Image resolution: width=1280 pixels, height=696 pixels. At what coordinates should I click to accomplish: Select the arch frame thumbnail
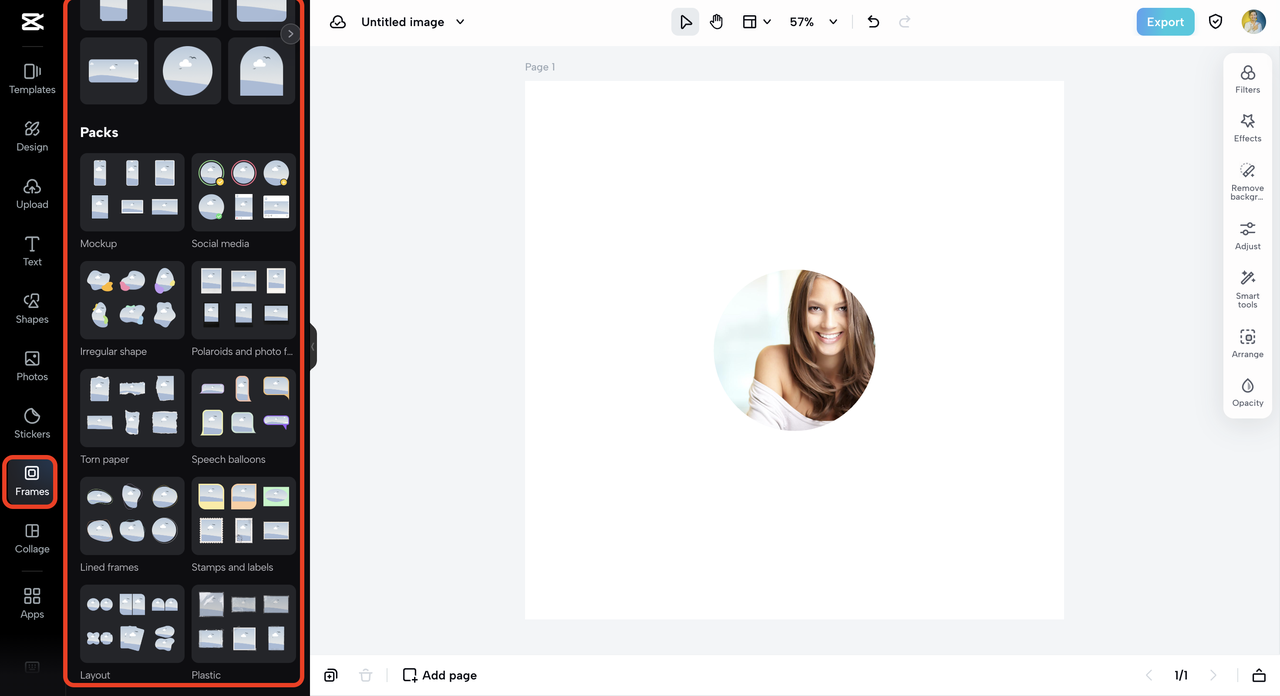pyautogui.click(x=262, y=71)
